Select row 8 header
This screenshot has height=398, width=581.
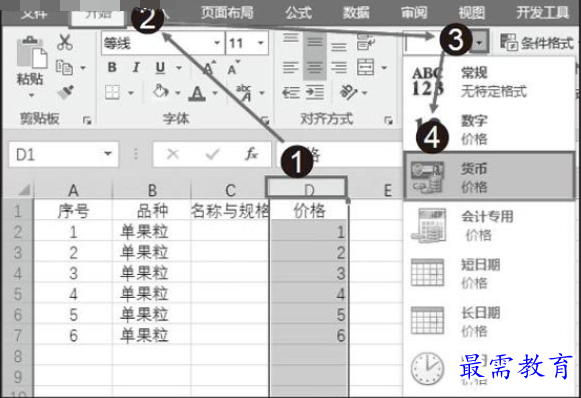(17, 356)
